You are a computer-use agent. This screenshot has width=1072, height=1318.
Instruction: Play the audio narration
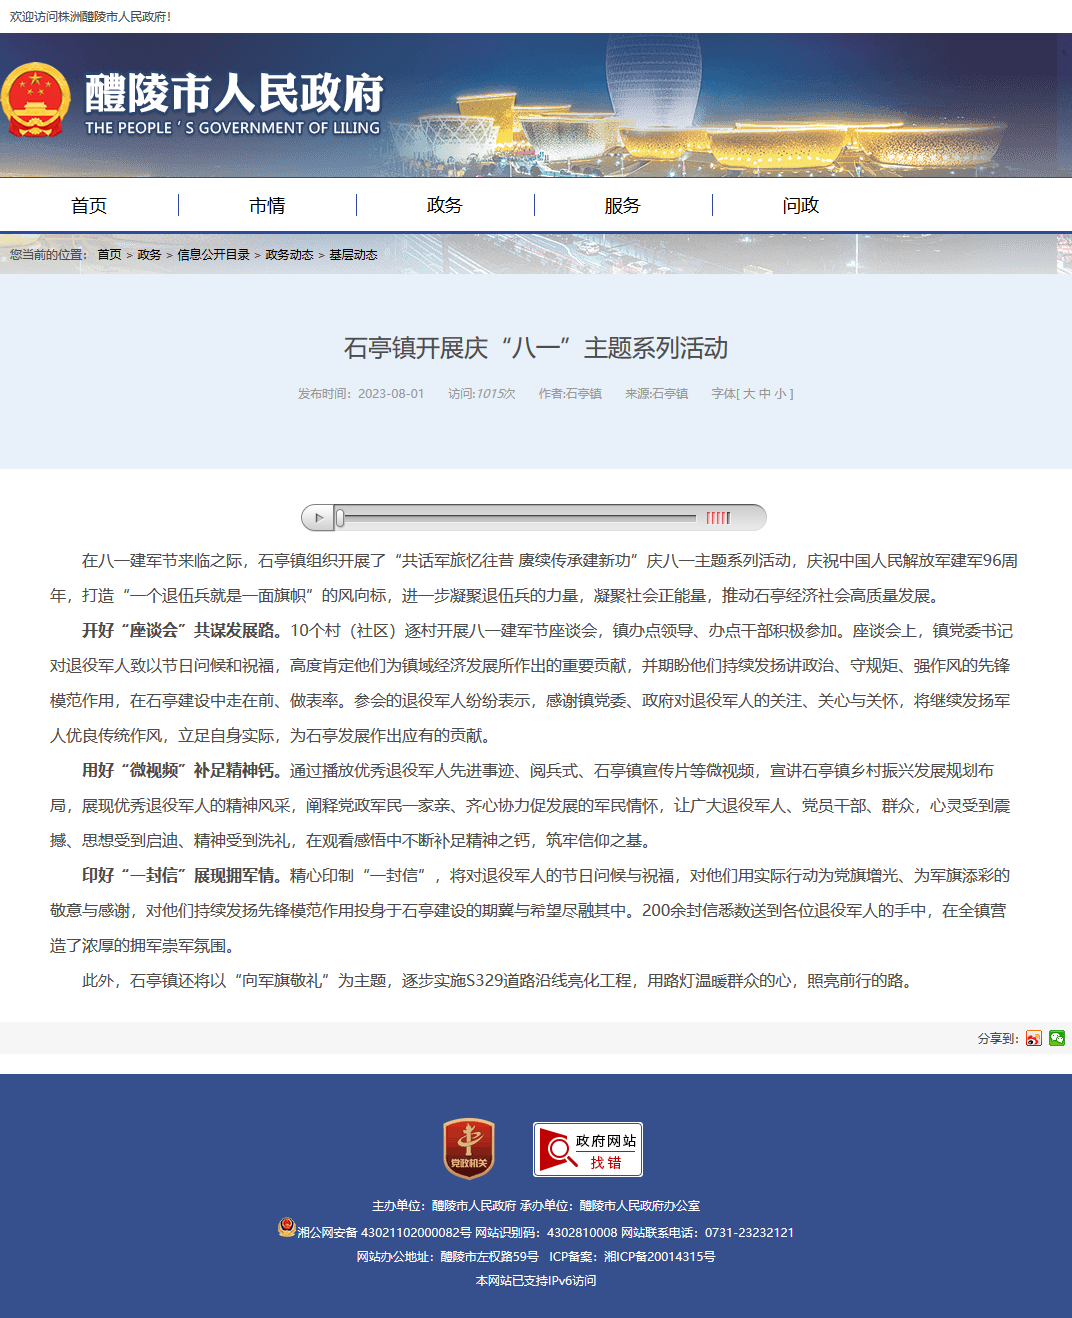pos(318,517)
